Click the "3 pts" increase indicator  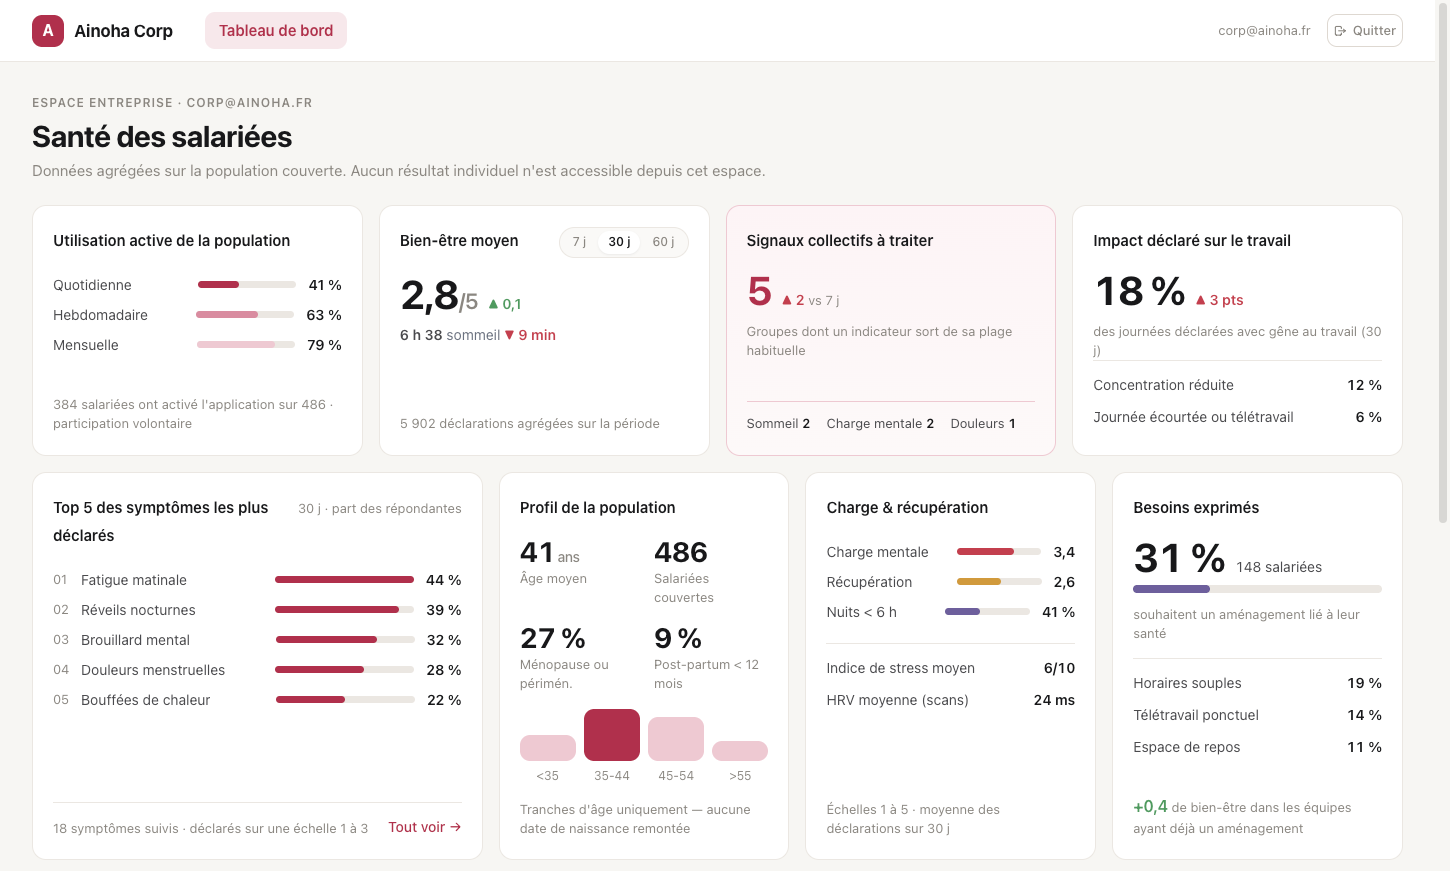click(x=1220, y=300)
